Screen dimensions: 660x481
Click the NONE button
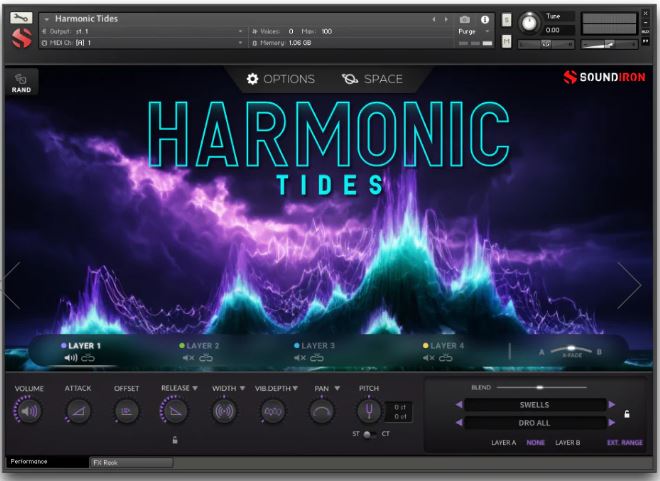[535, 443]
